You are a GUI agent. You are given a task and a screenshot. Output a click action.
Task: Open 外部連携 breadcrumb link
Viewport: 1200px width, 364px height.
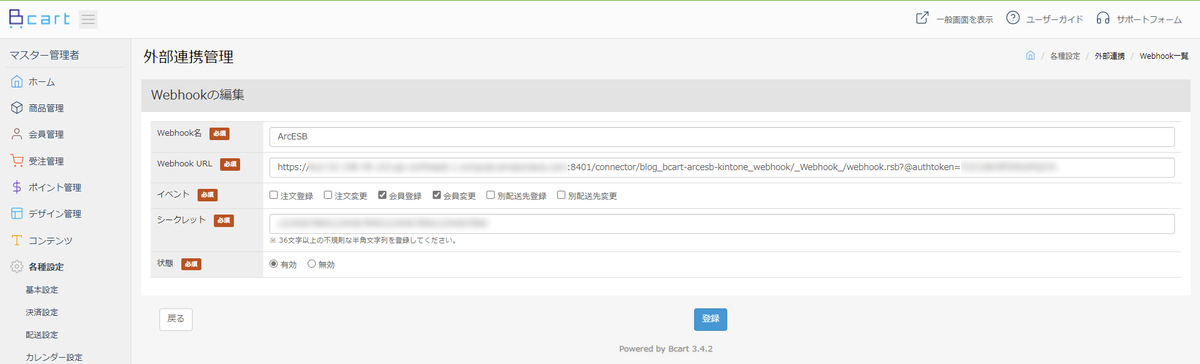[1110, 56]
